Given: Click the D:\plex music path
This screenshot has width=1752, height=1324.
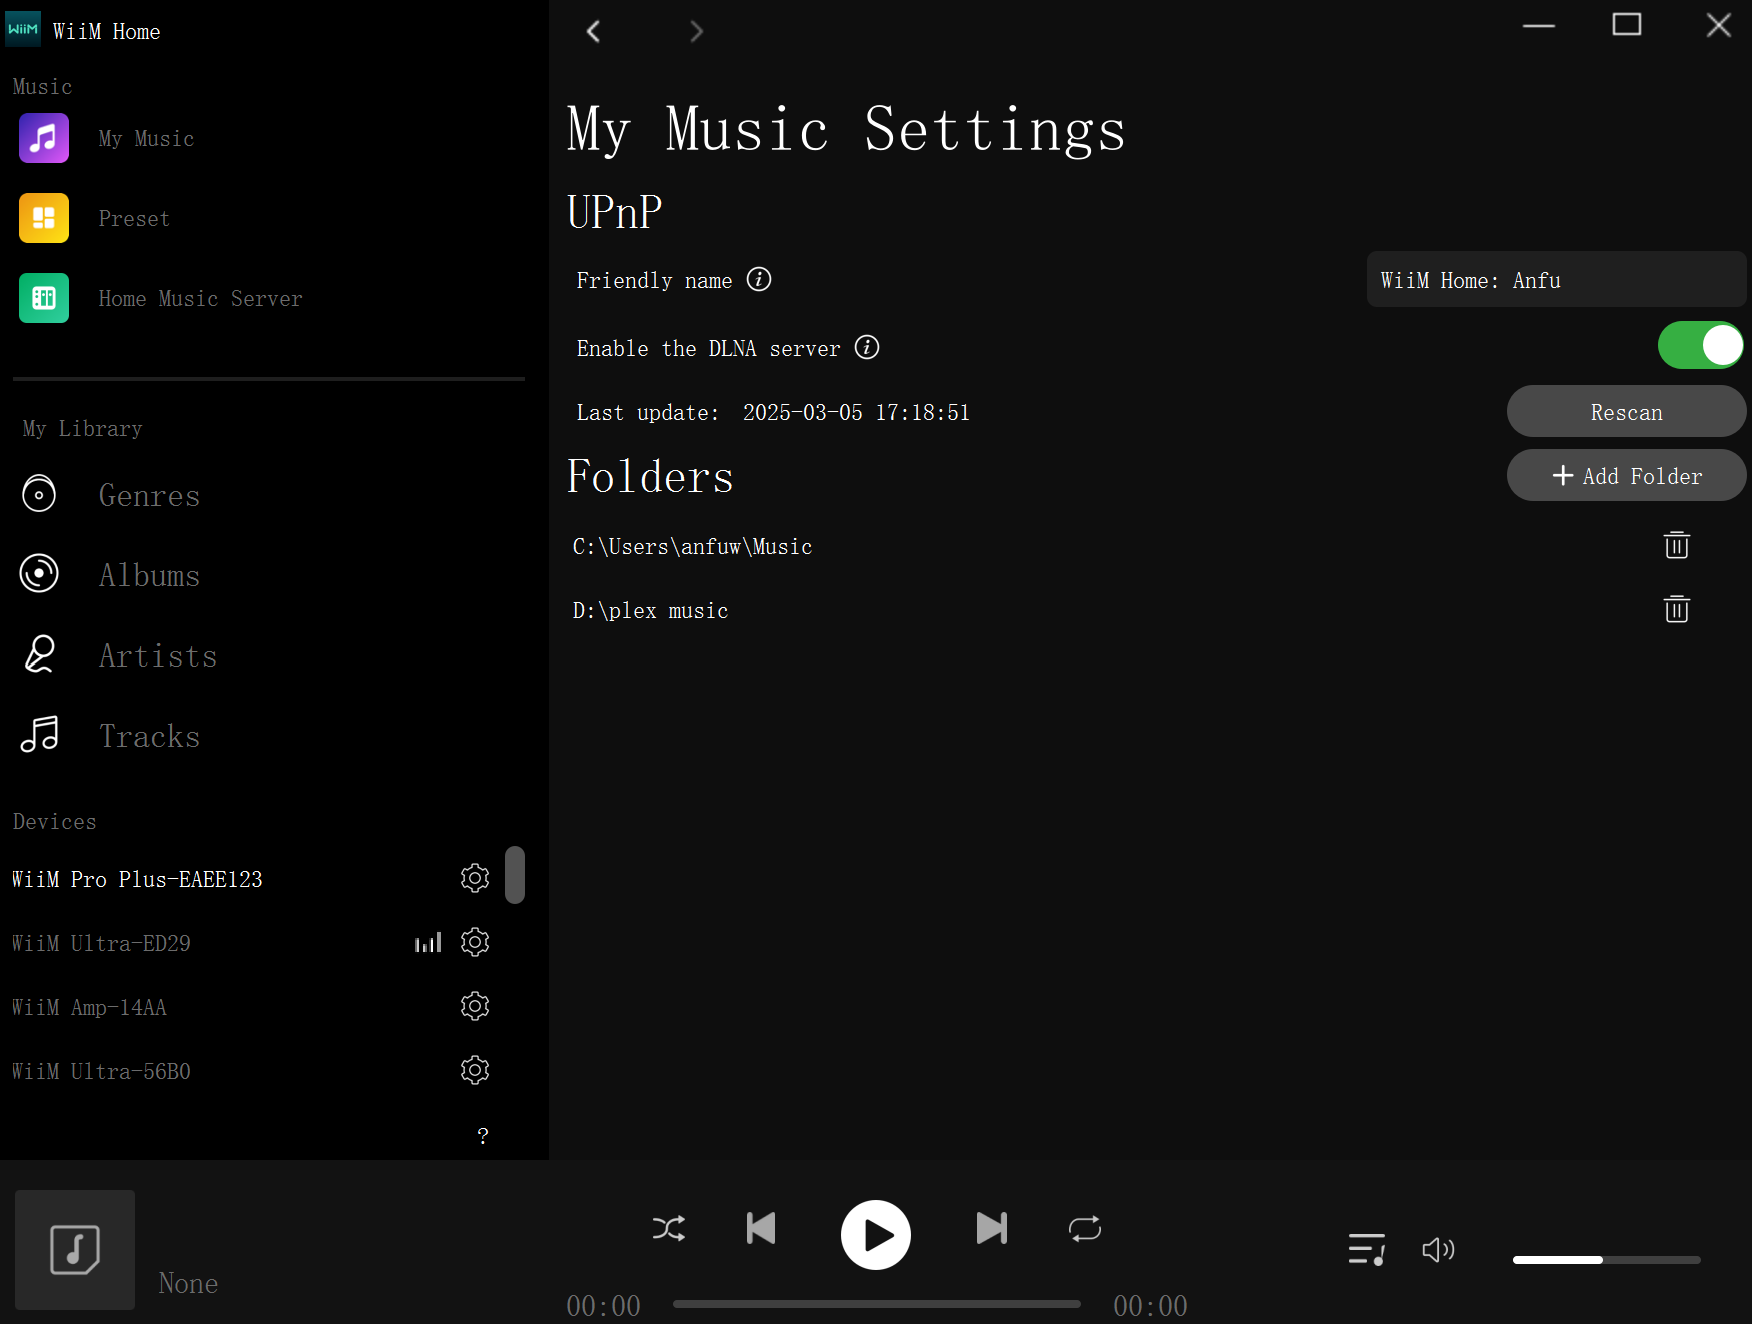Looking at the screenshot, I should point(650,611).
